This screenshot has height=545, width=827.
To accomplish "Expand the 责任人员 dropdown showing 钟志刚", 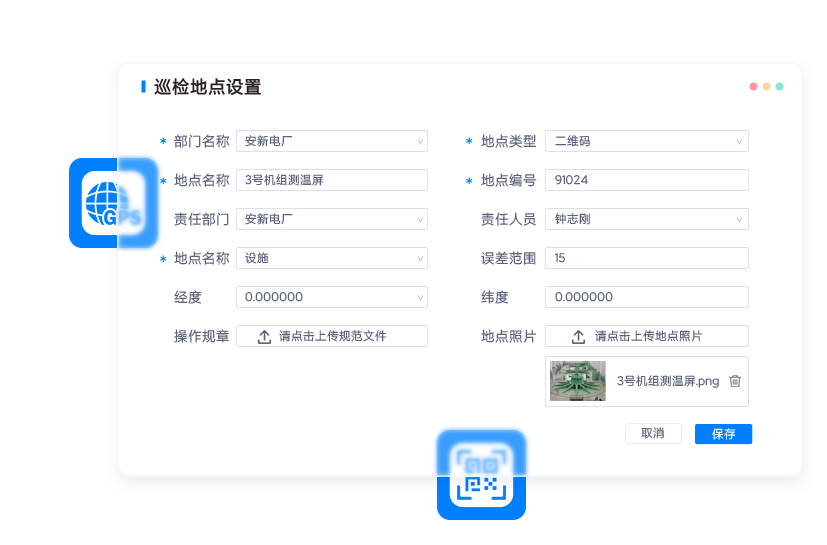I will pos(646,219).
